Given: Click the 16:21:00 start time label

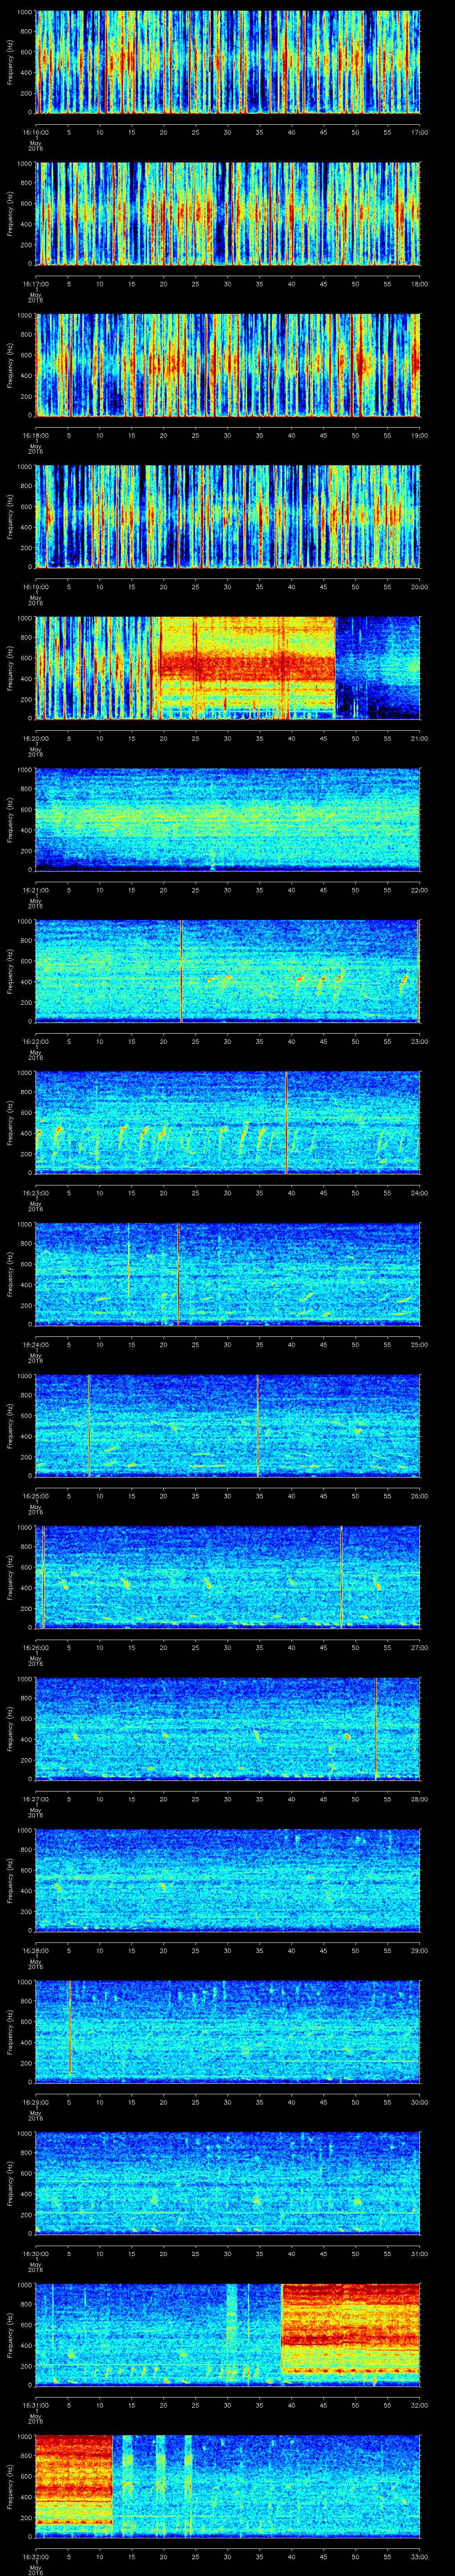Looking at the screenshot, I should [35, 890].
